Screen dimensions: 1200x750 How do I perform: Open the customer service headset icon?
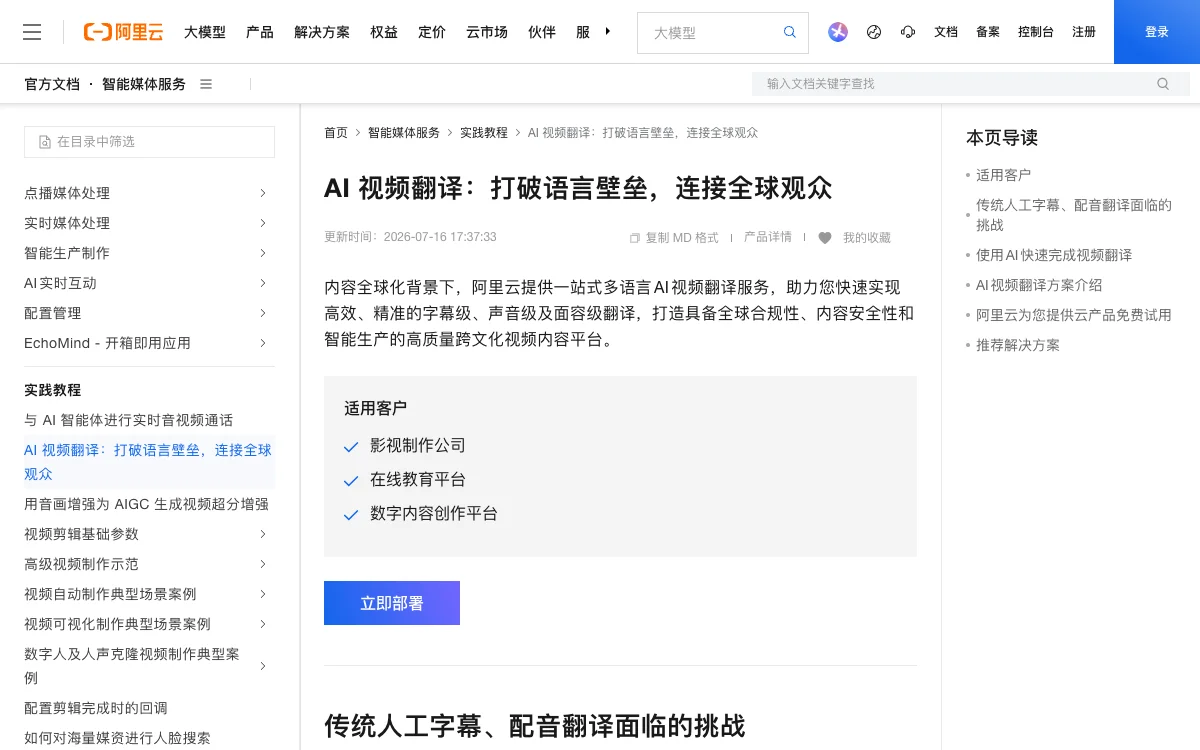[908, 32]
